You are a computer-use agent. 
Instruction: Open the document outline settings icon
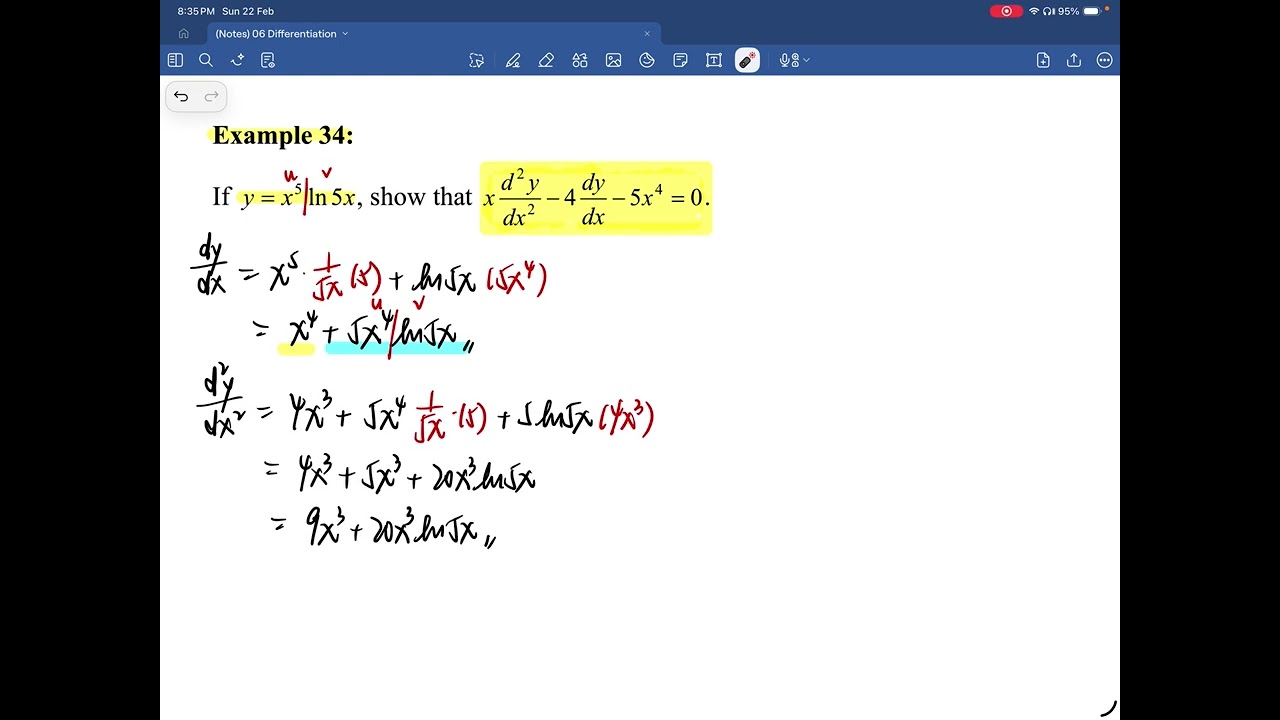(x=267, y=60)
